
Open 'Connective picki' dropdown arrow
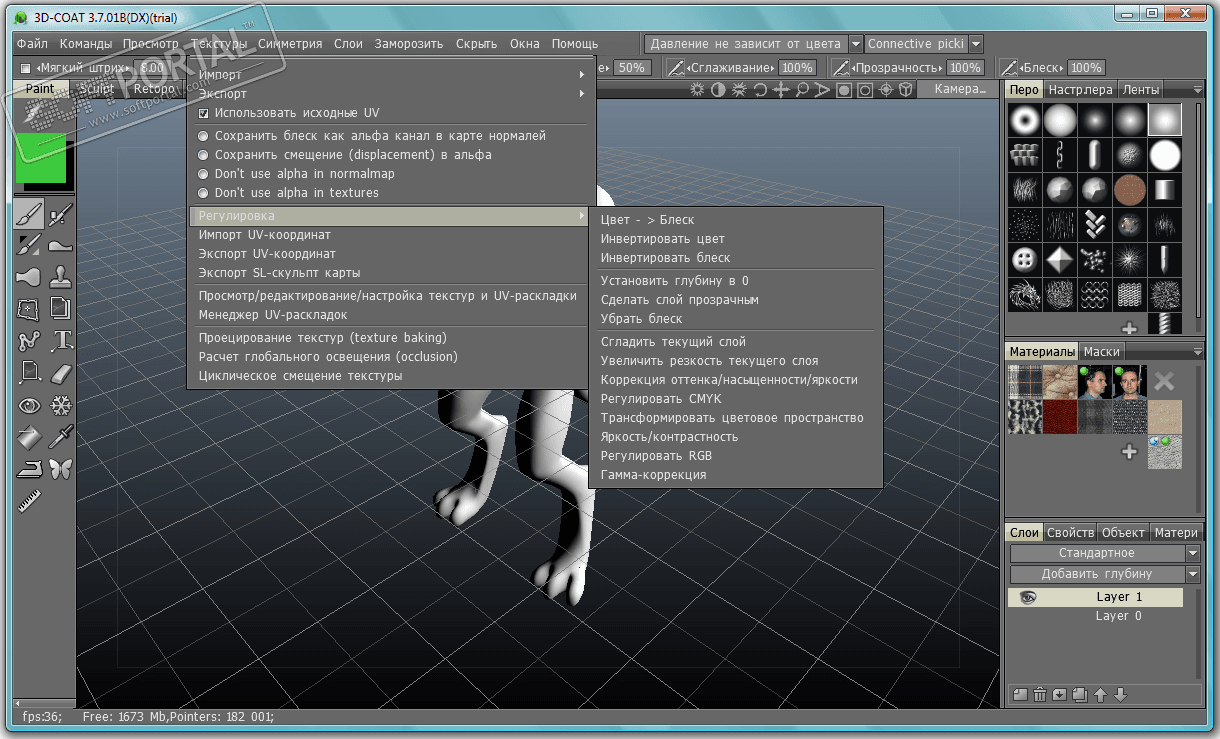click(976, 44)
